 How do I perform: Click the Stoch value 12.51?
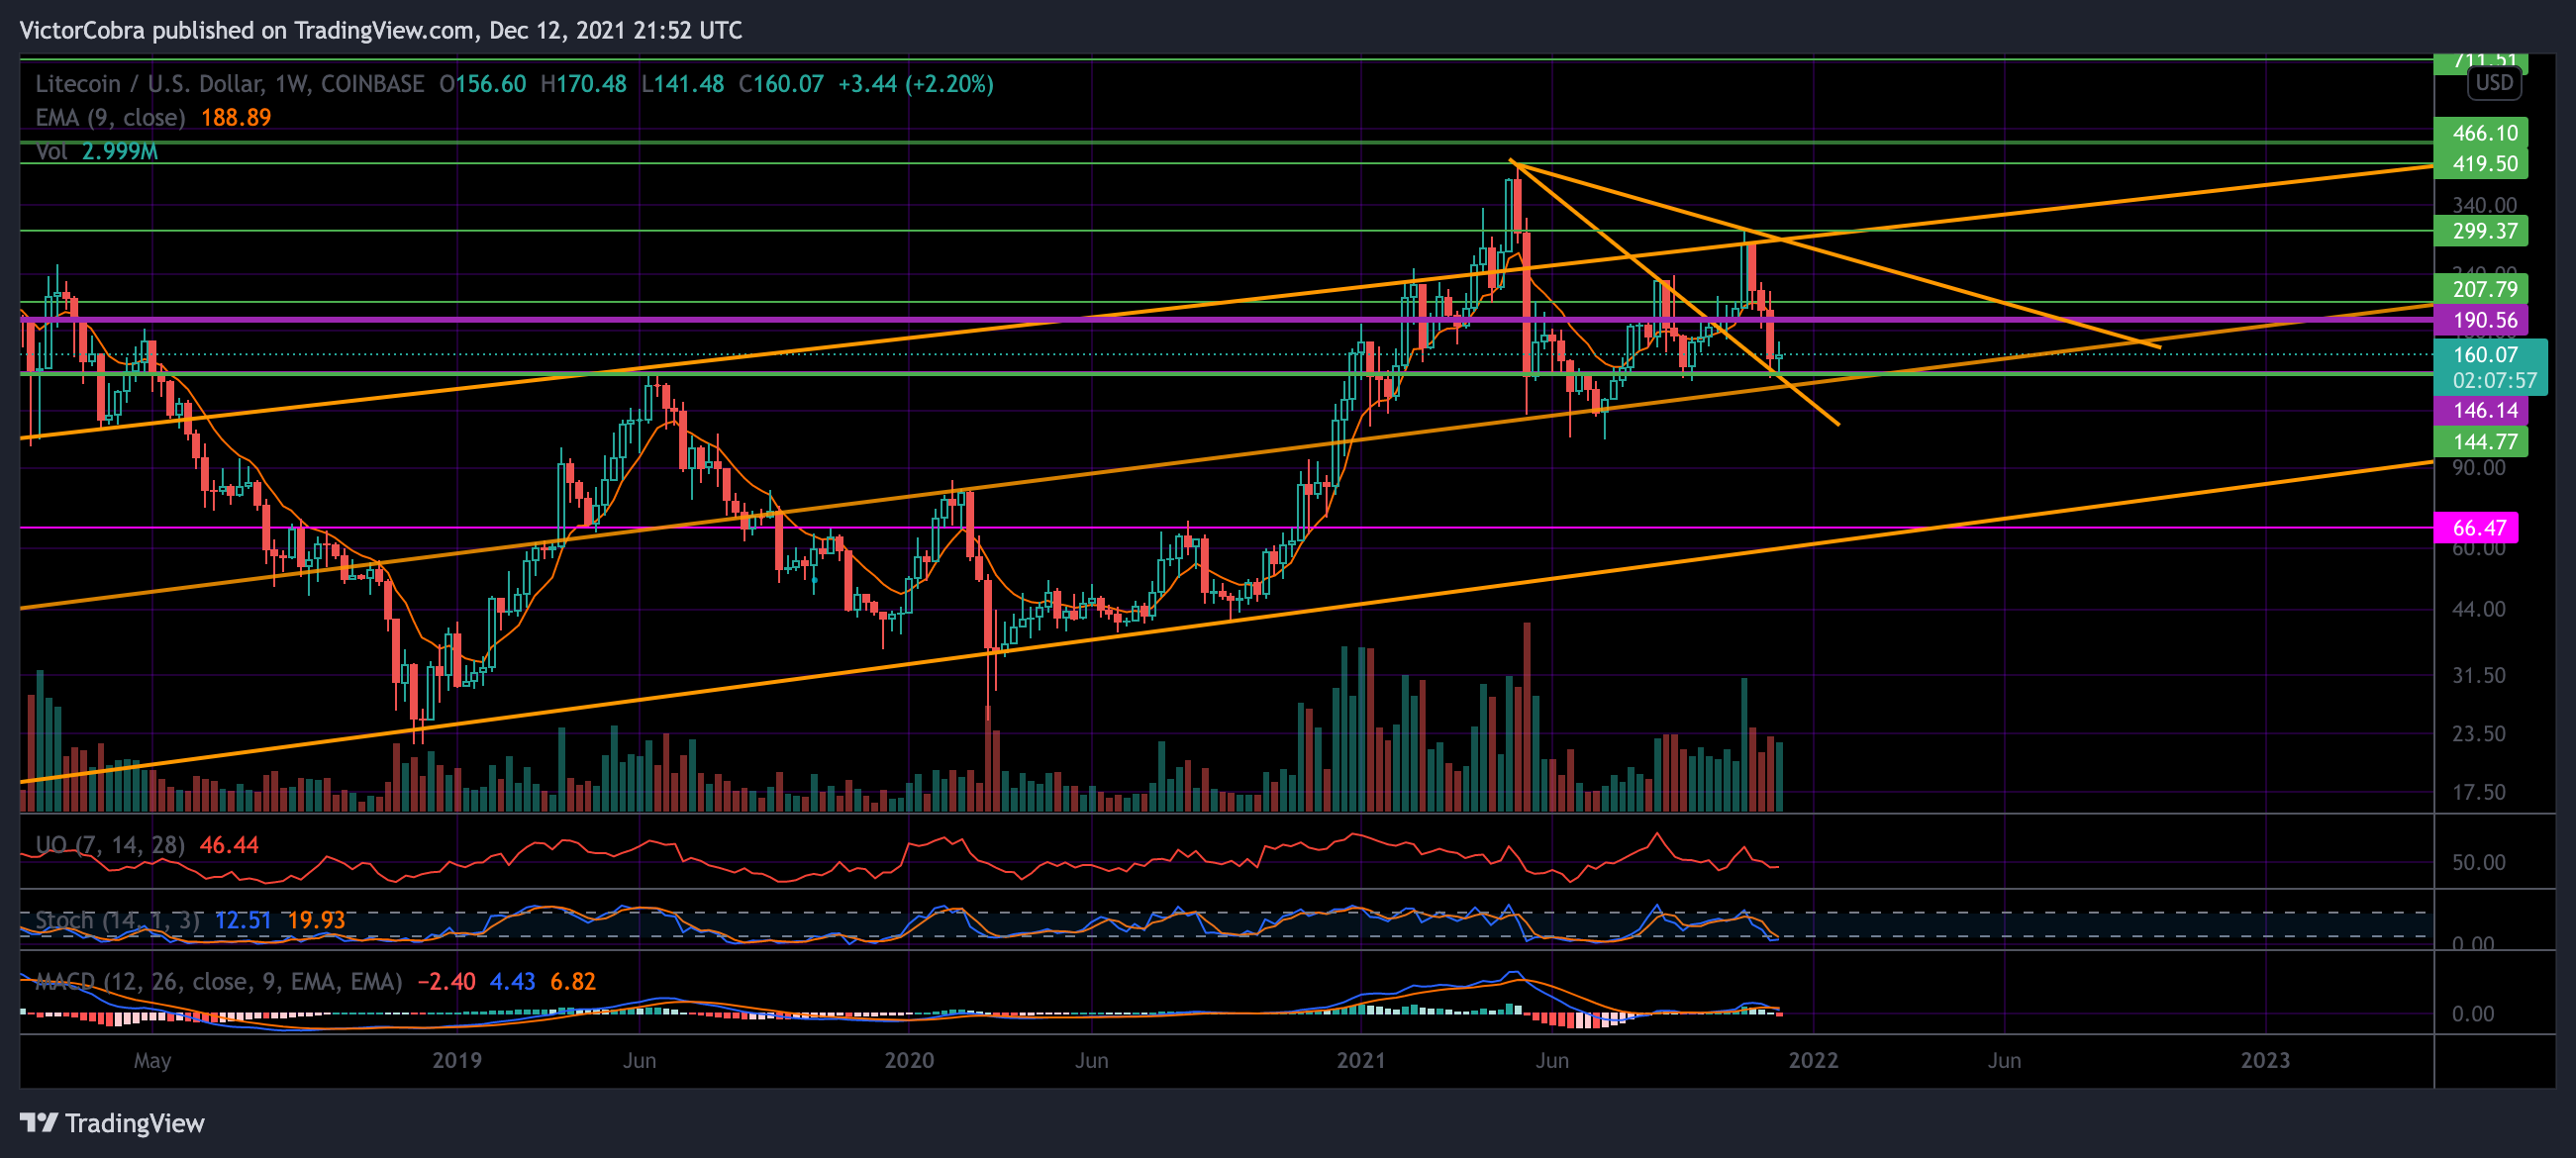tap(243, 920)
